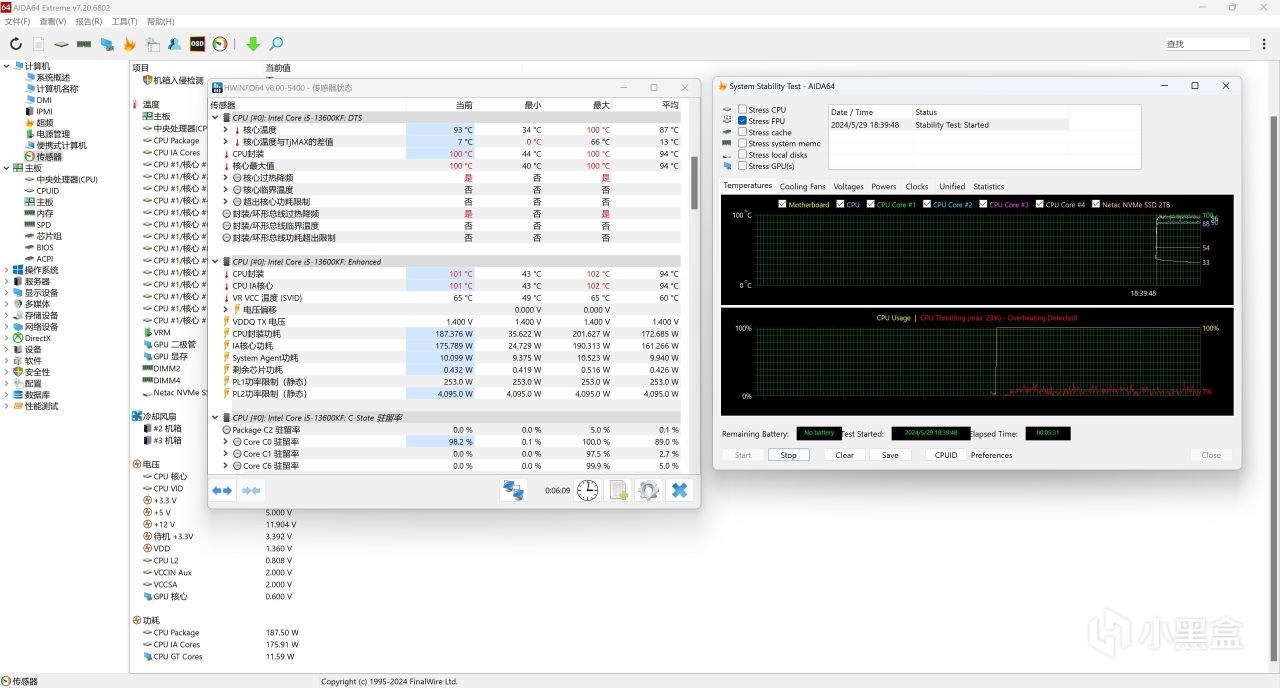Image resolution: width=1280 pixels, height=688 pixels.
Task: Click the user manager icon in toolbar
Action: point(175,44)
